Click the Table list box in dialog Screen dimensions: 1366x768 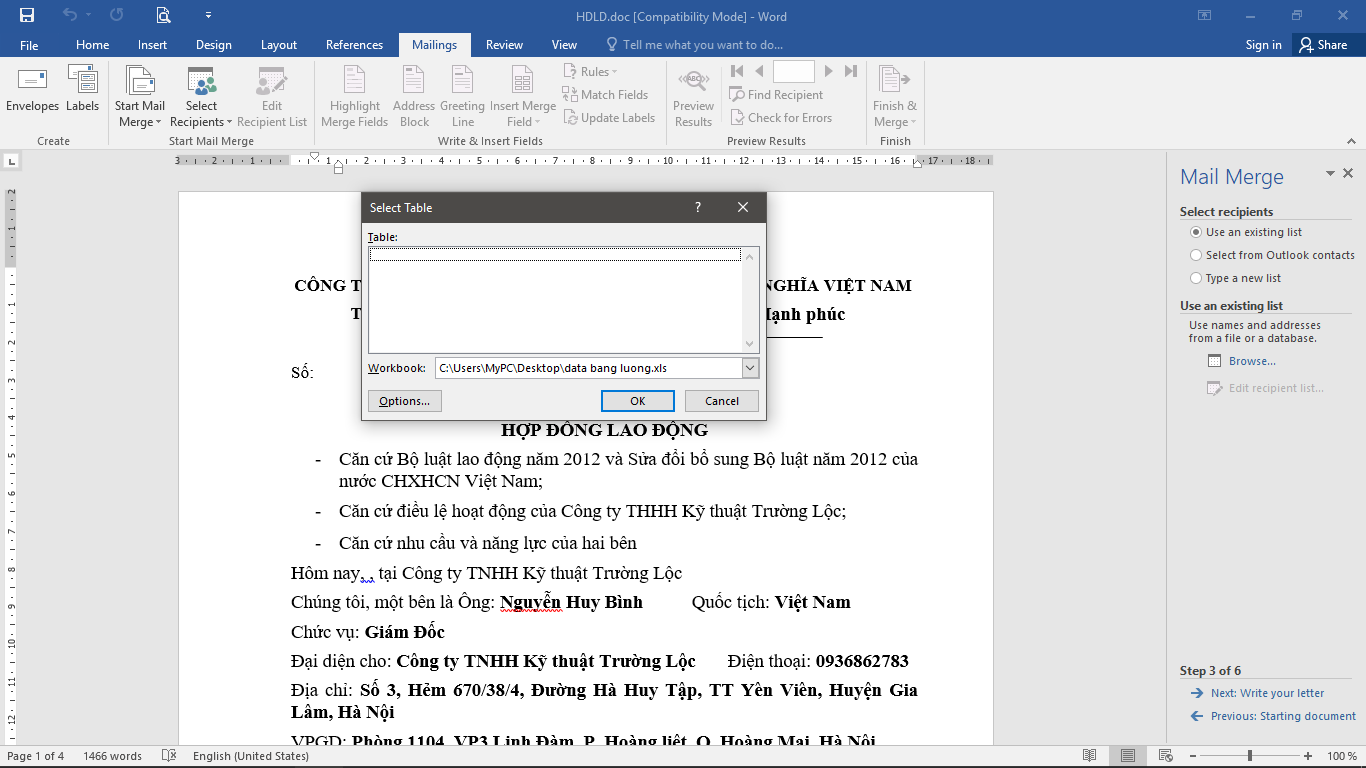[555, 300]
